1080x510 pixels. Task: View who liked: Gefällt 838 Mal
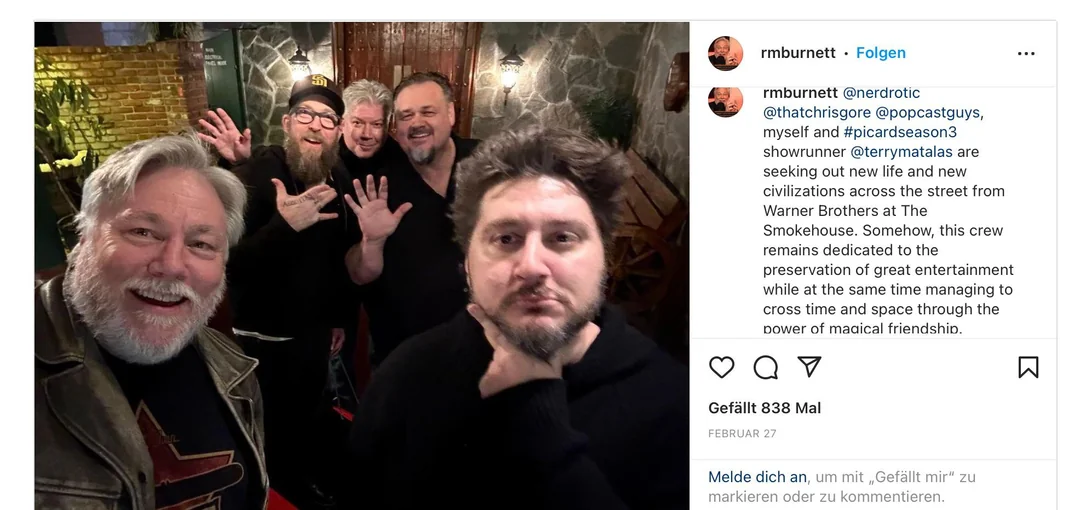coord(765,408)
